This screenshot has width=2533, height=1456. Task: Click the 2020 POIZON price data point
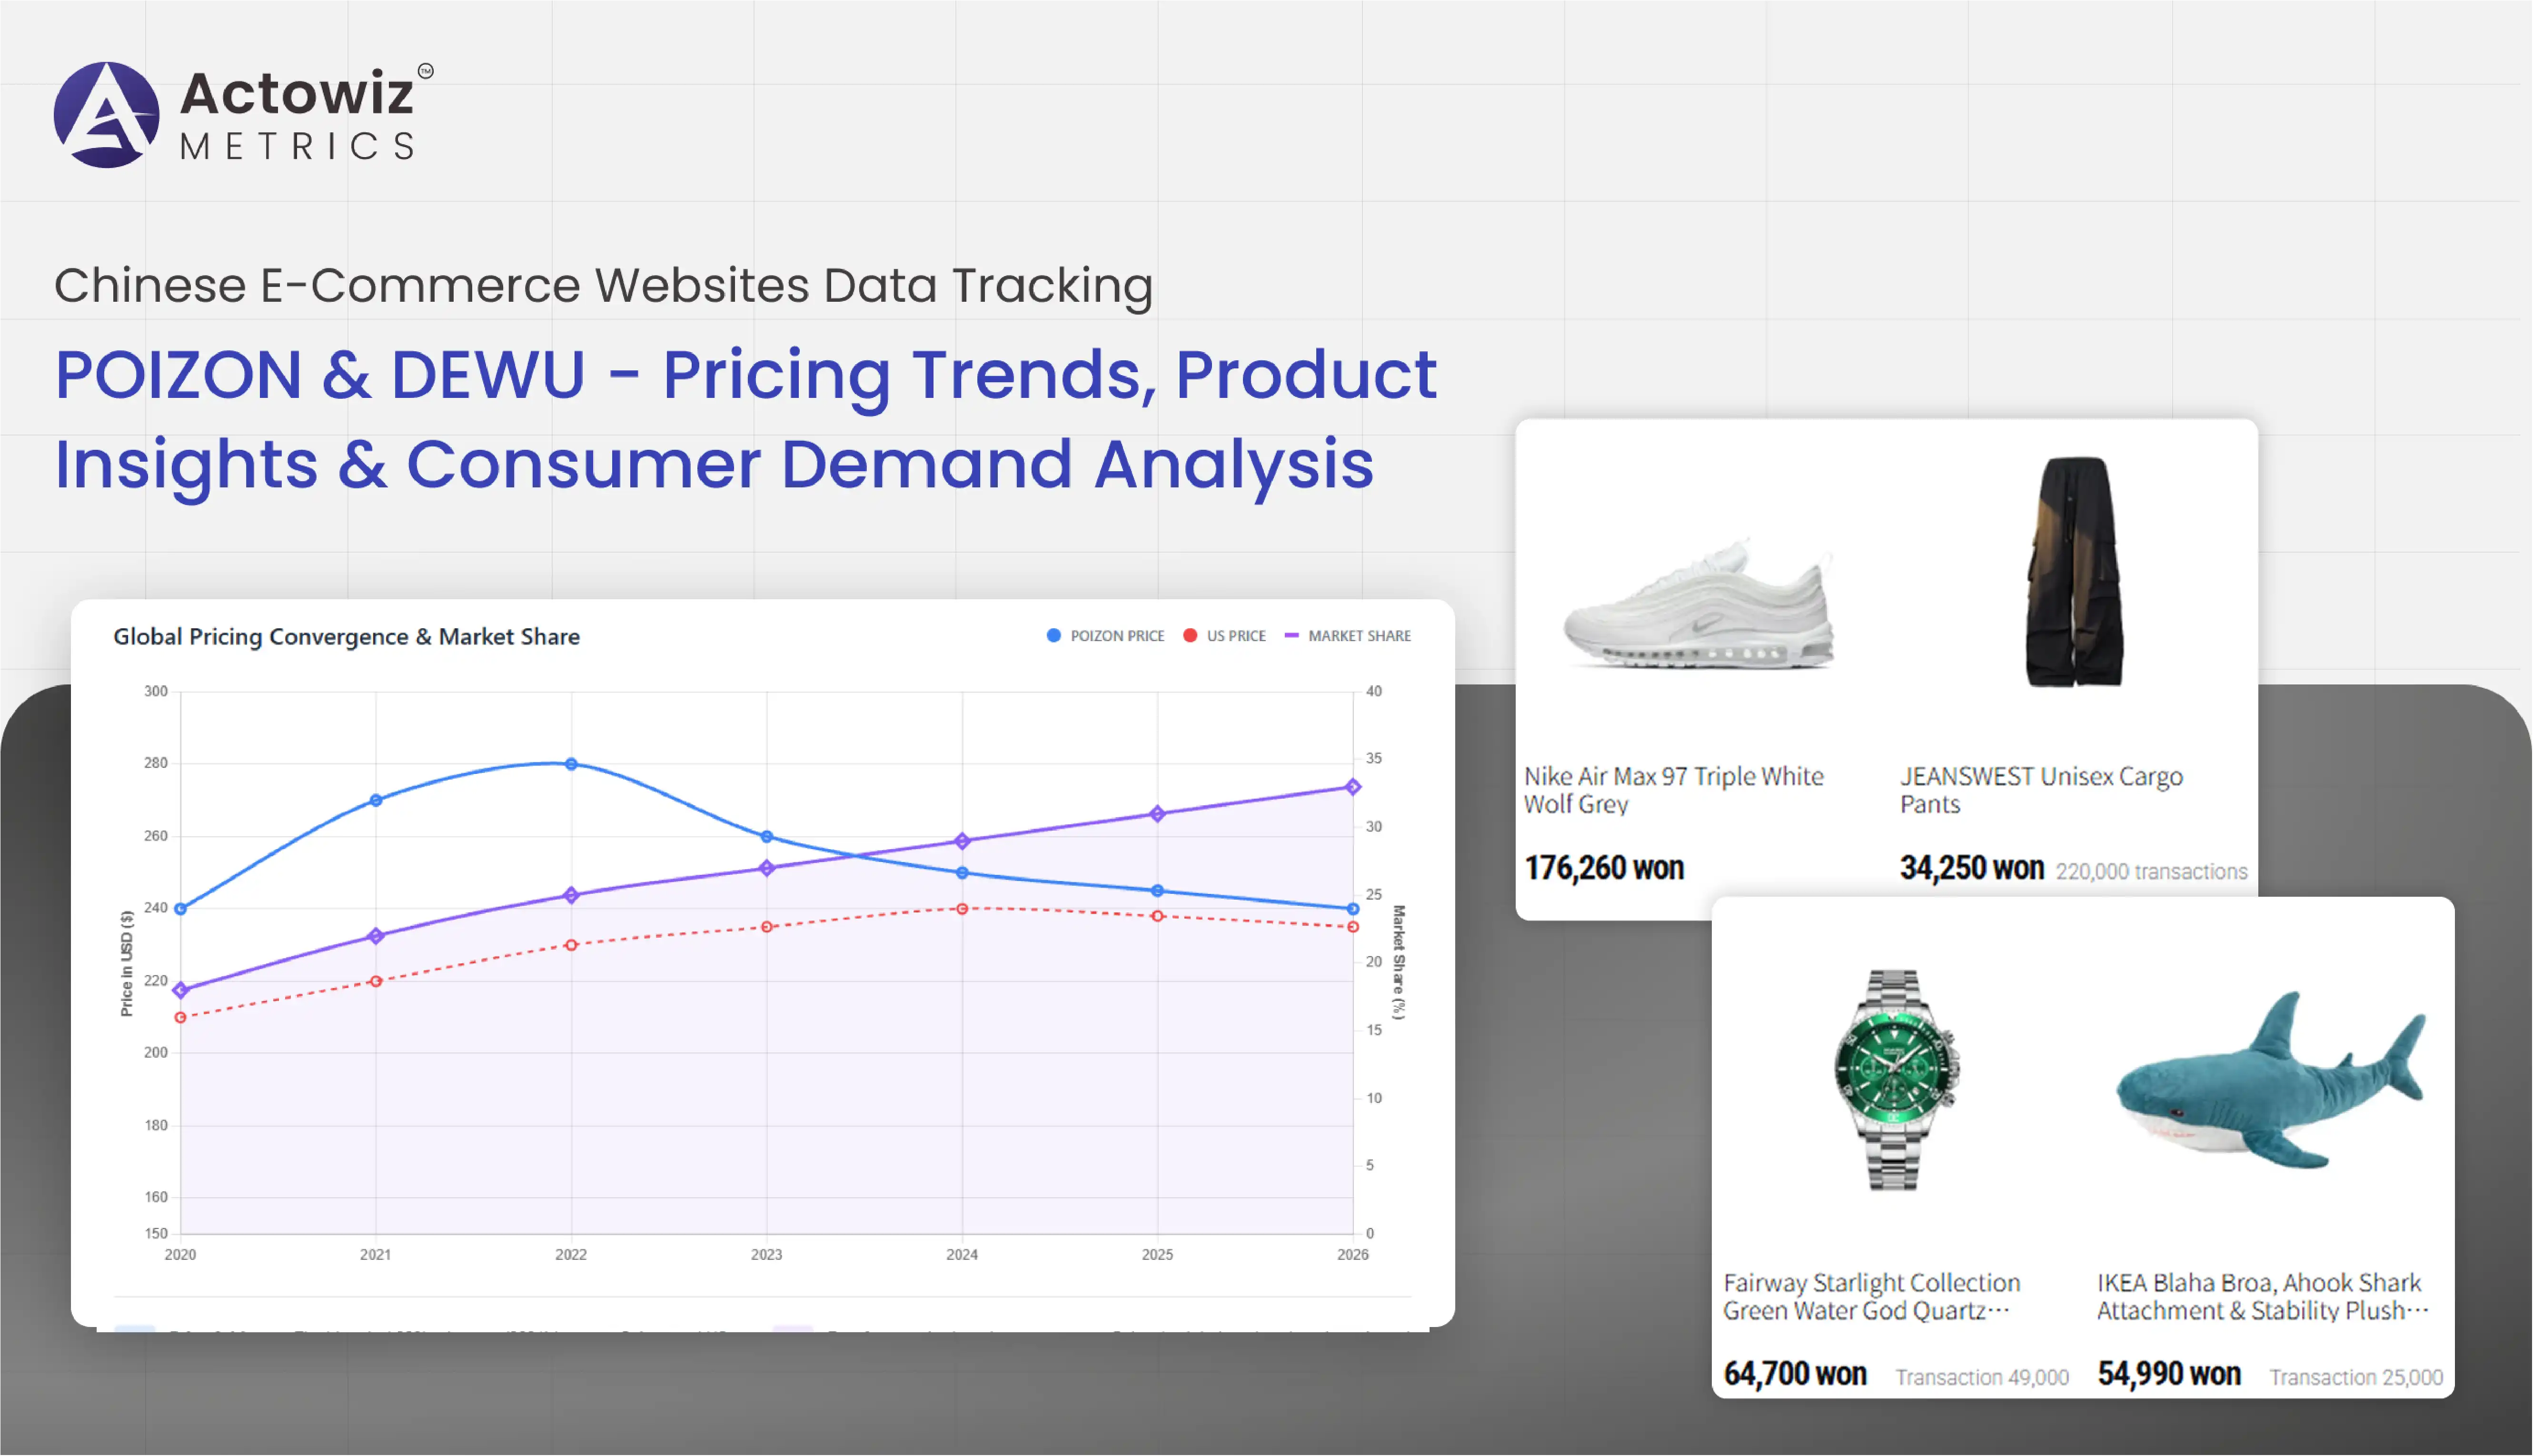pyautogui.click(x=180, y=909)
